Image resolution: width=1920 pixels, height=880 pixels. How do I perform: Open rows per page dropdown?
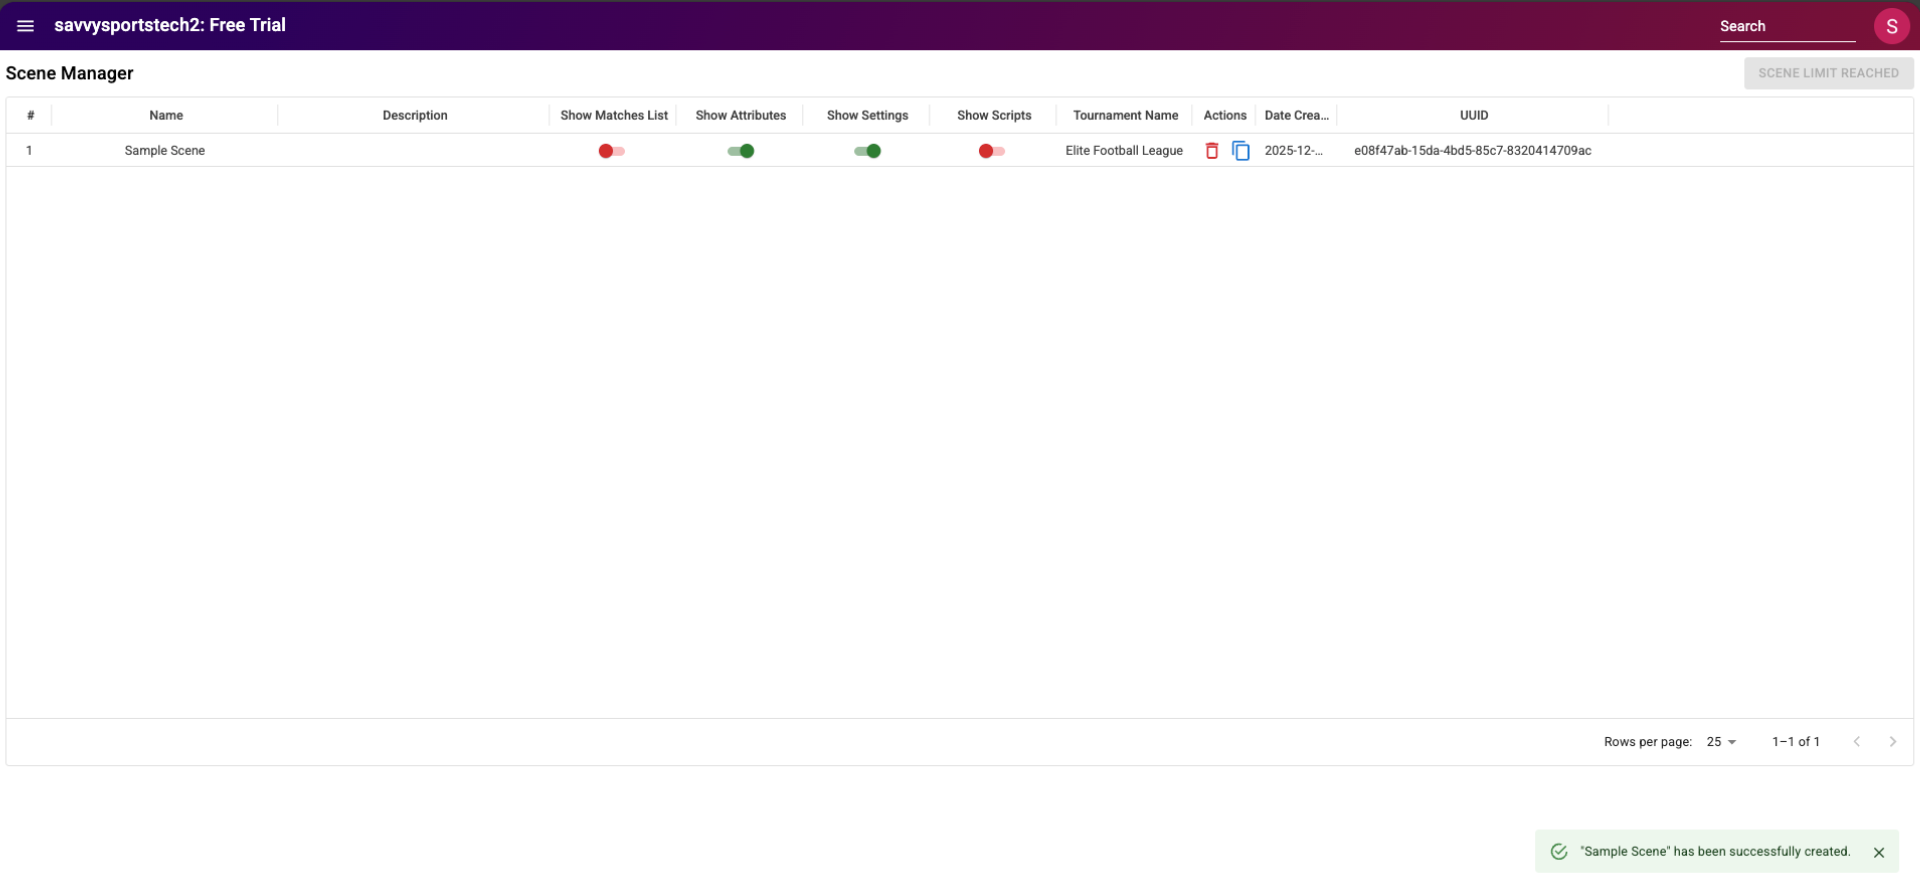click(1721, 742)
